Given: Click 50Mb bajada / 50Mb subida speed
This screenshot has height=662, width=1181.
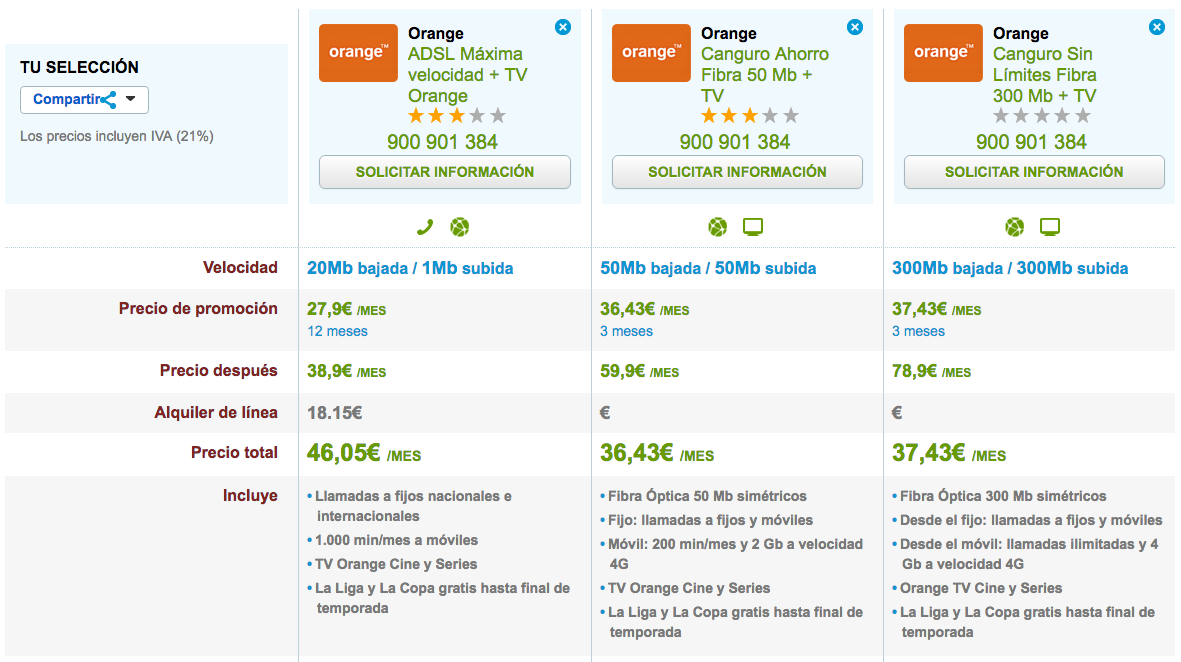Looking at the screenshot, I should click(x=708, y=268).
